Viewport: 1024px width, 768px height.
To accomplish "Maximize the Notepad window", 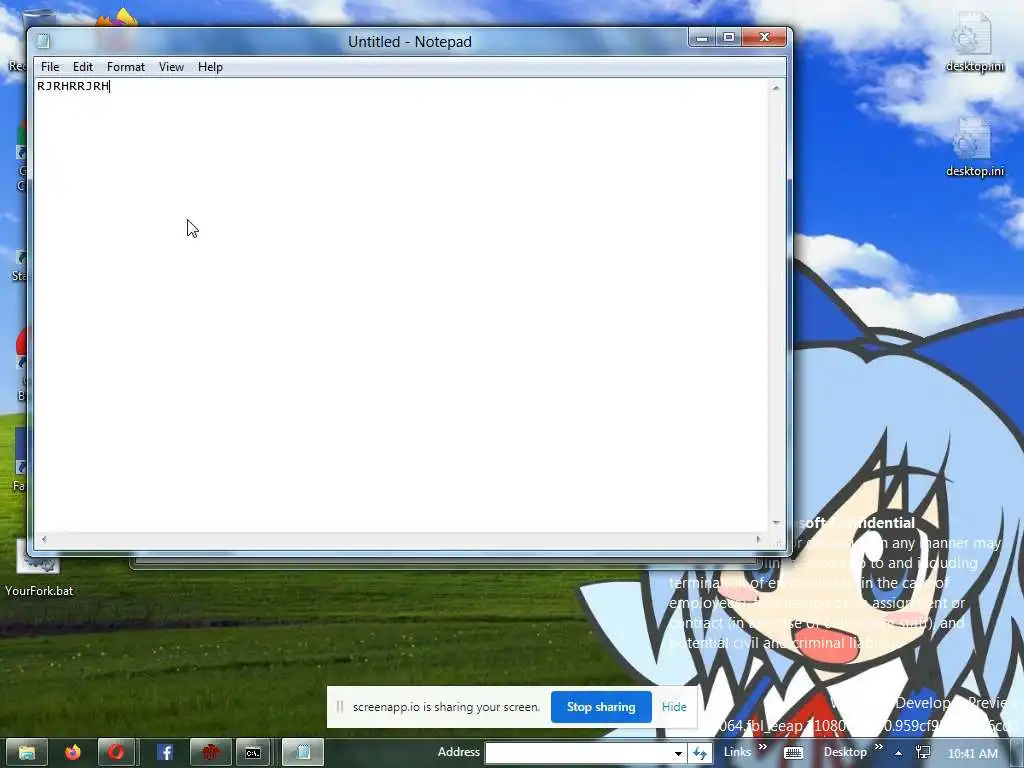I will coord(729,38).
